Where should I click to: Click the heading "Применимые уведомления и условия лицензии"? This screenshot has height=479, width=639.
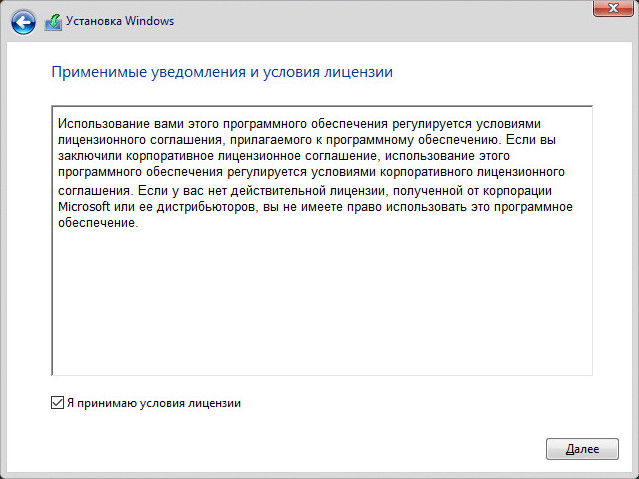click(x=221, y=72)
